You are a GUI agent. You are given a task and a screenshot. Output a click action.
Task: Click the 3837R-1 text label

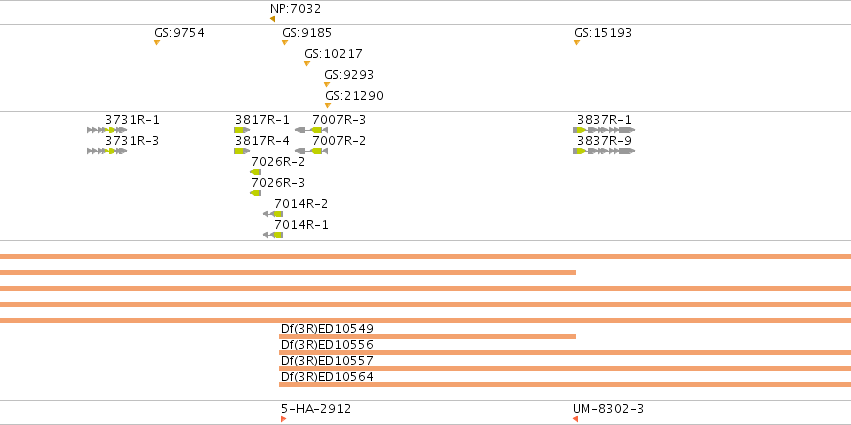coord(604,120)
